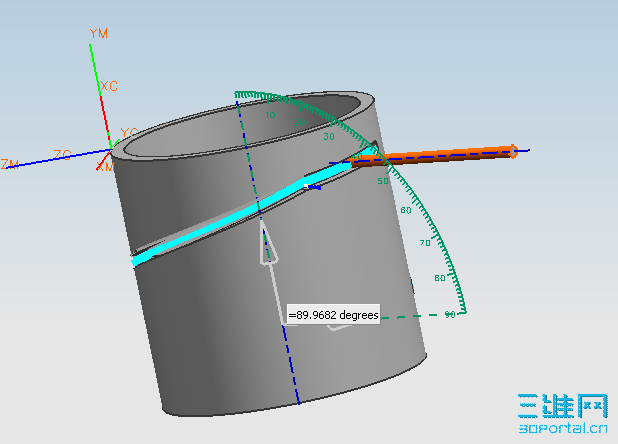Click the 90 mark on the green protractor
618x444 pixels.
click(450, 314)
